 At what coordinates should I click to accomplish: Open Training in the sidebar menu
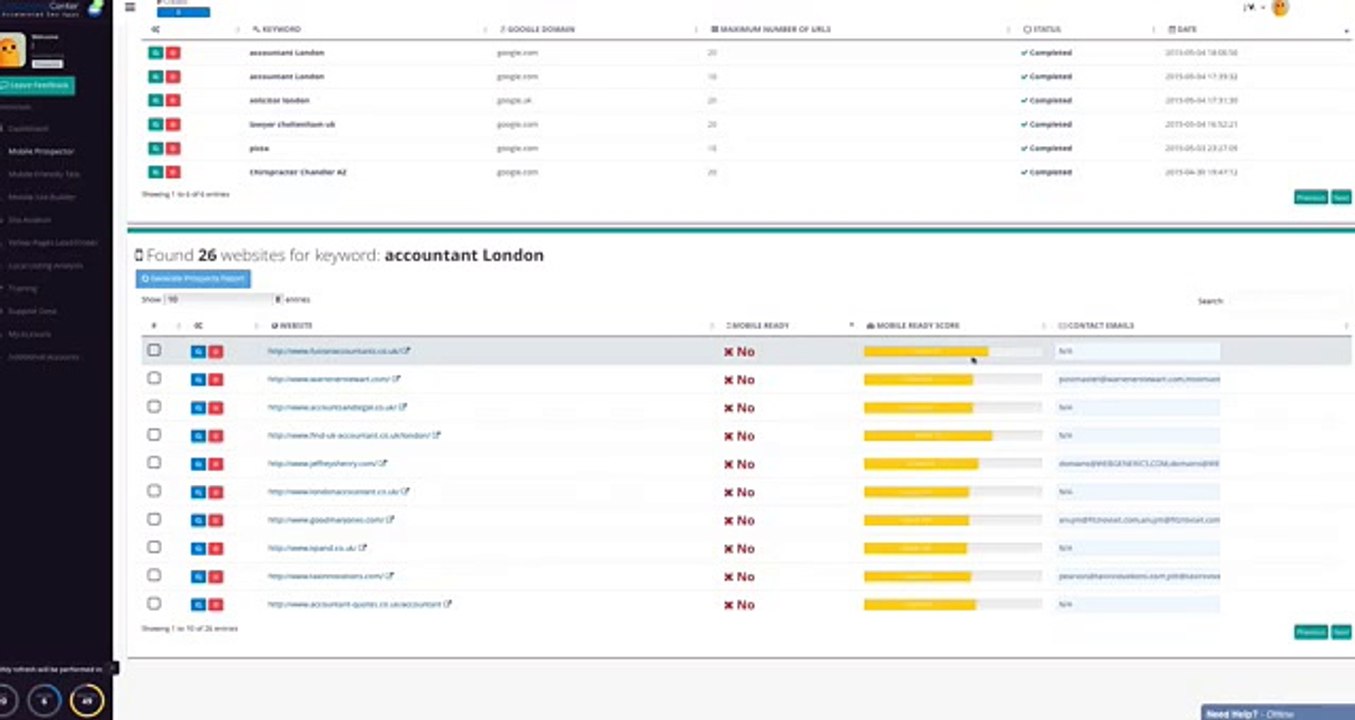[23, 288]
